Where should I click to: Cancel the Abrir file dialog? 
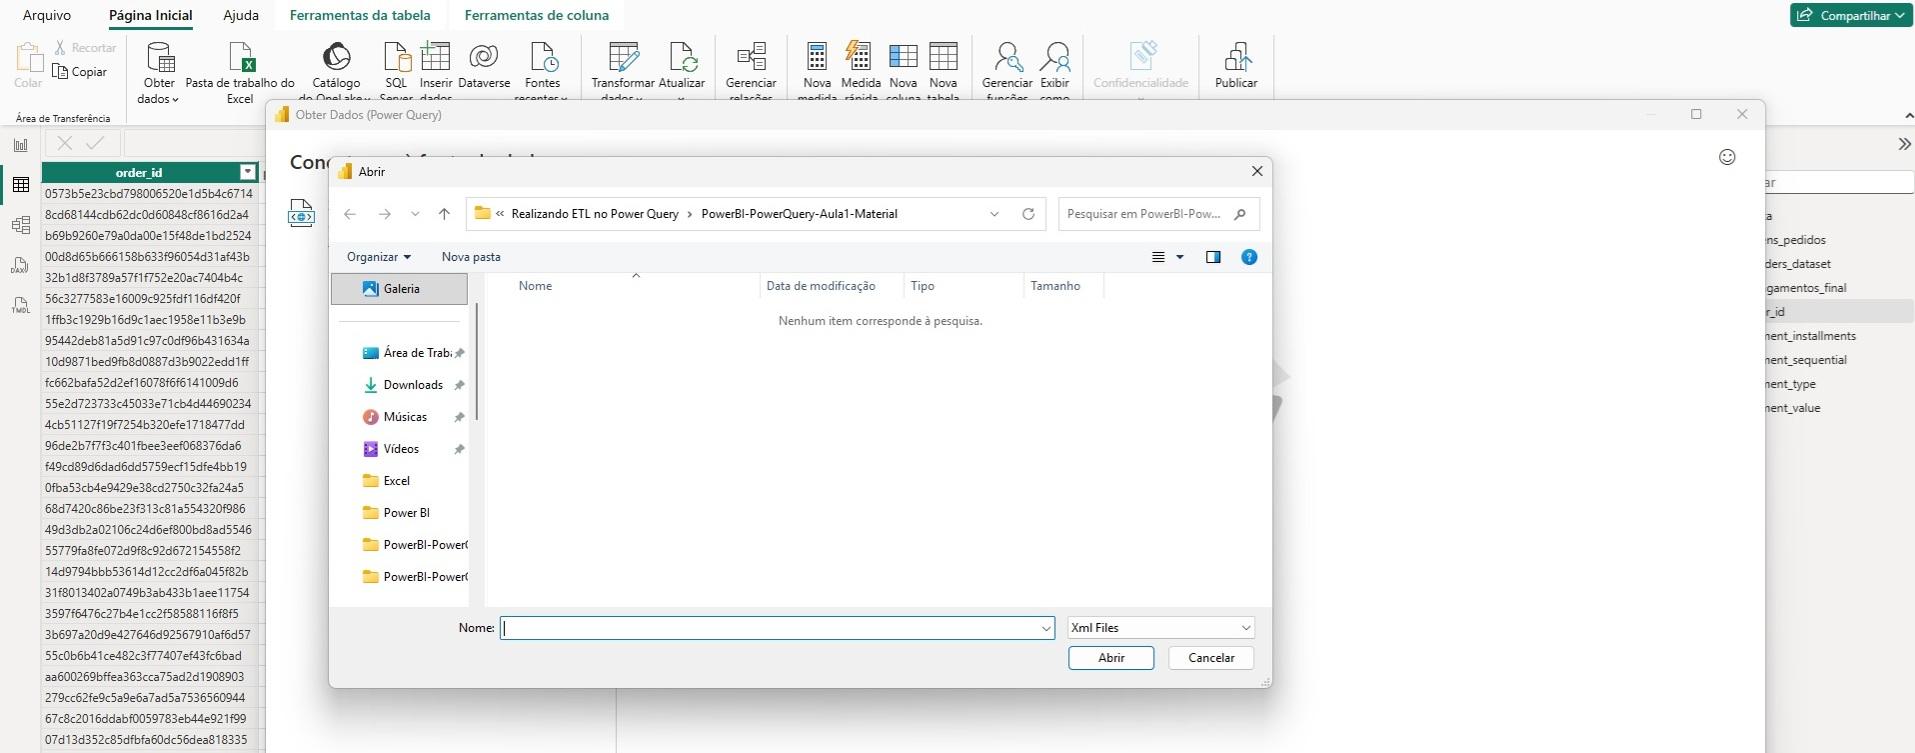coord(1211,658)
